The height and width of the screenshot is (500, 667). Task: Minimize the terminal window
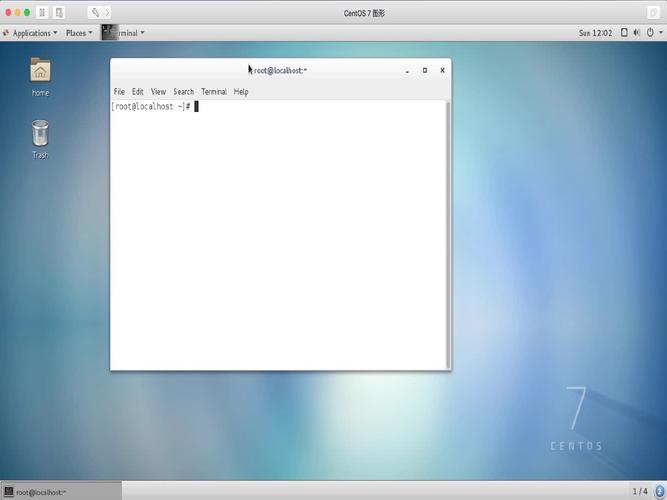pos(407,71)
